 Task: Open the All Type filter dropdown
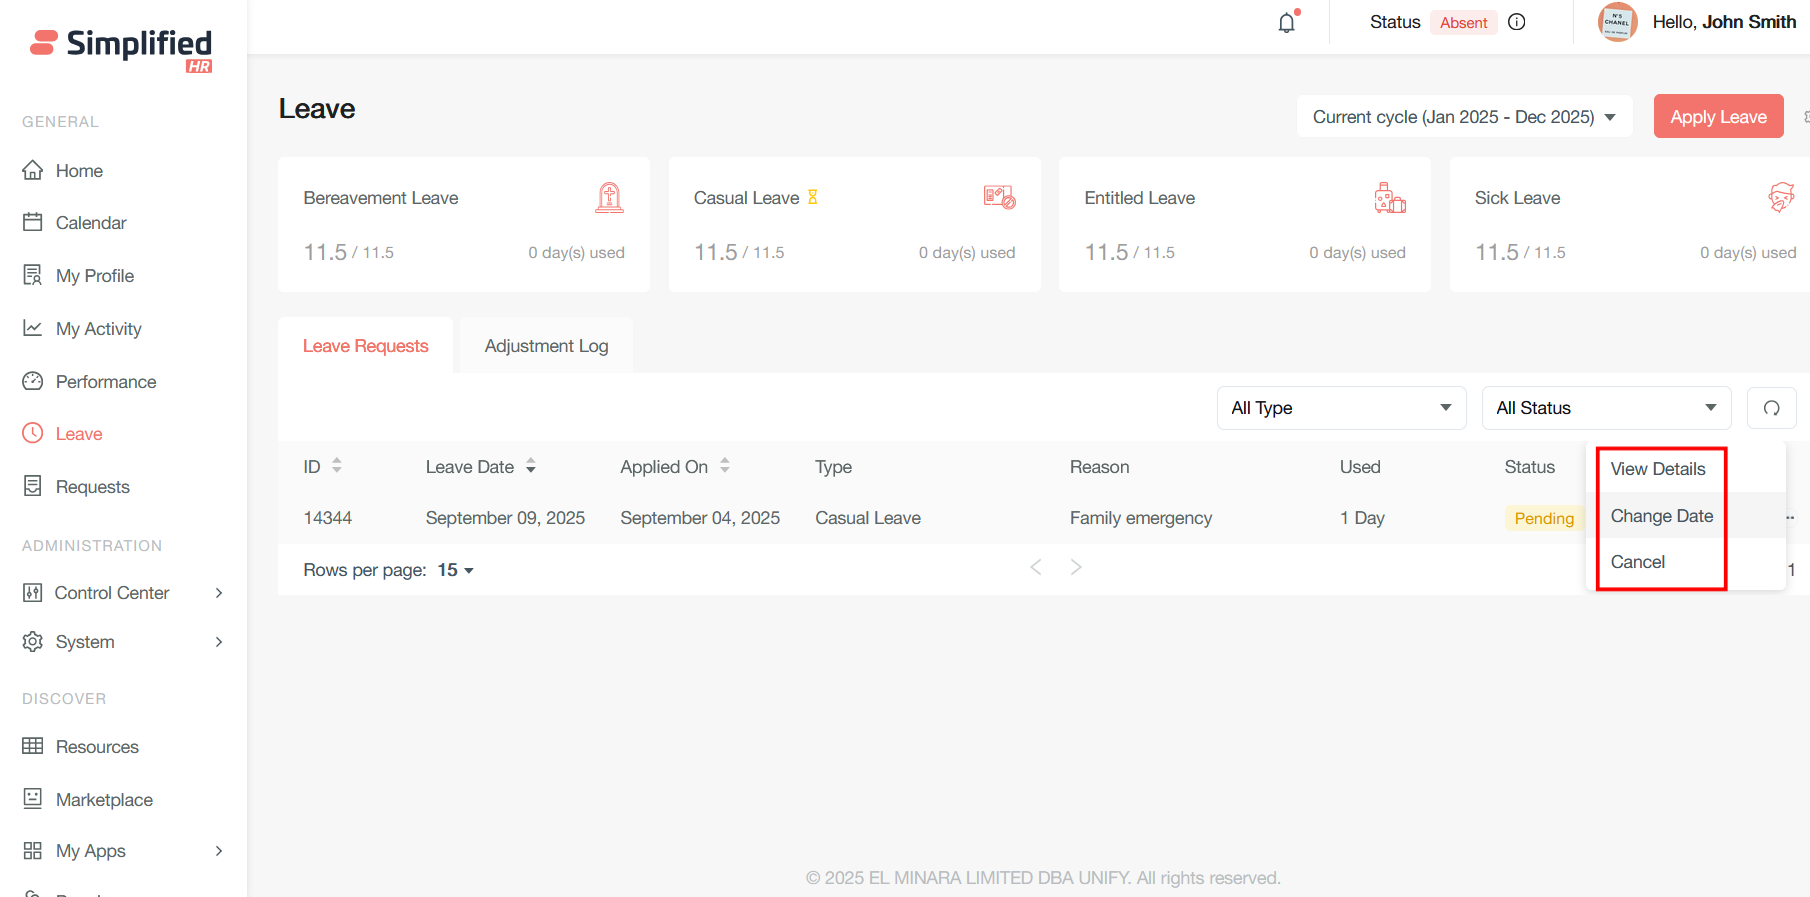pos(1340,408)
